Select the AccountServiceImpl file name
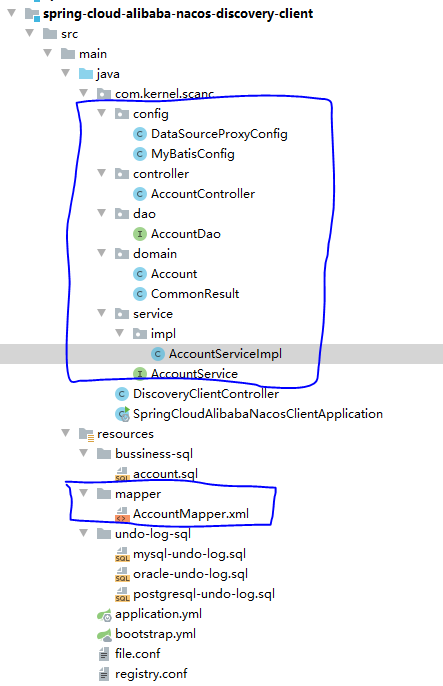 pos(225,354)
